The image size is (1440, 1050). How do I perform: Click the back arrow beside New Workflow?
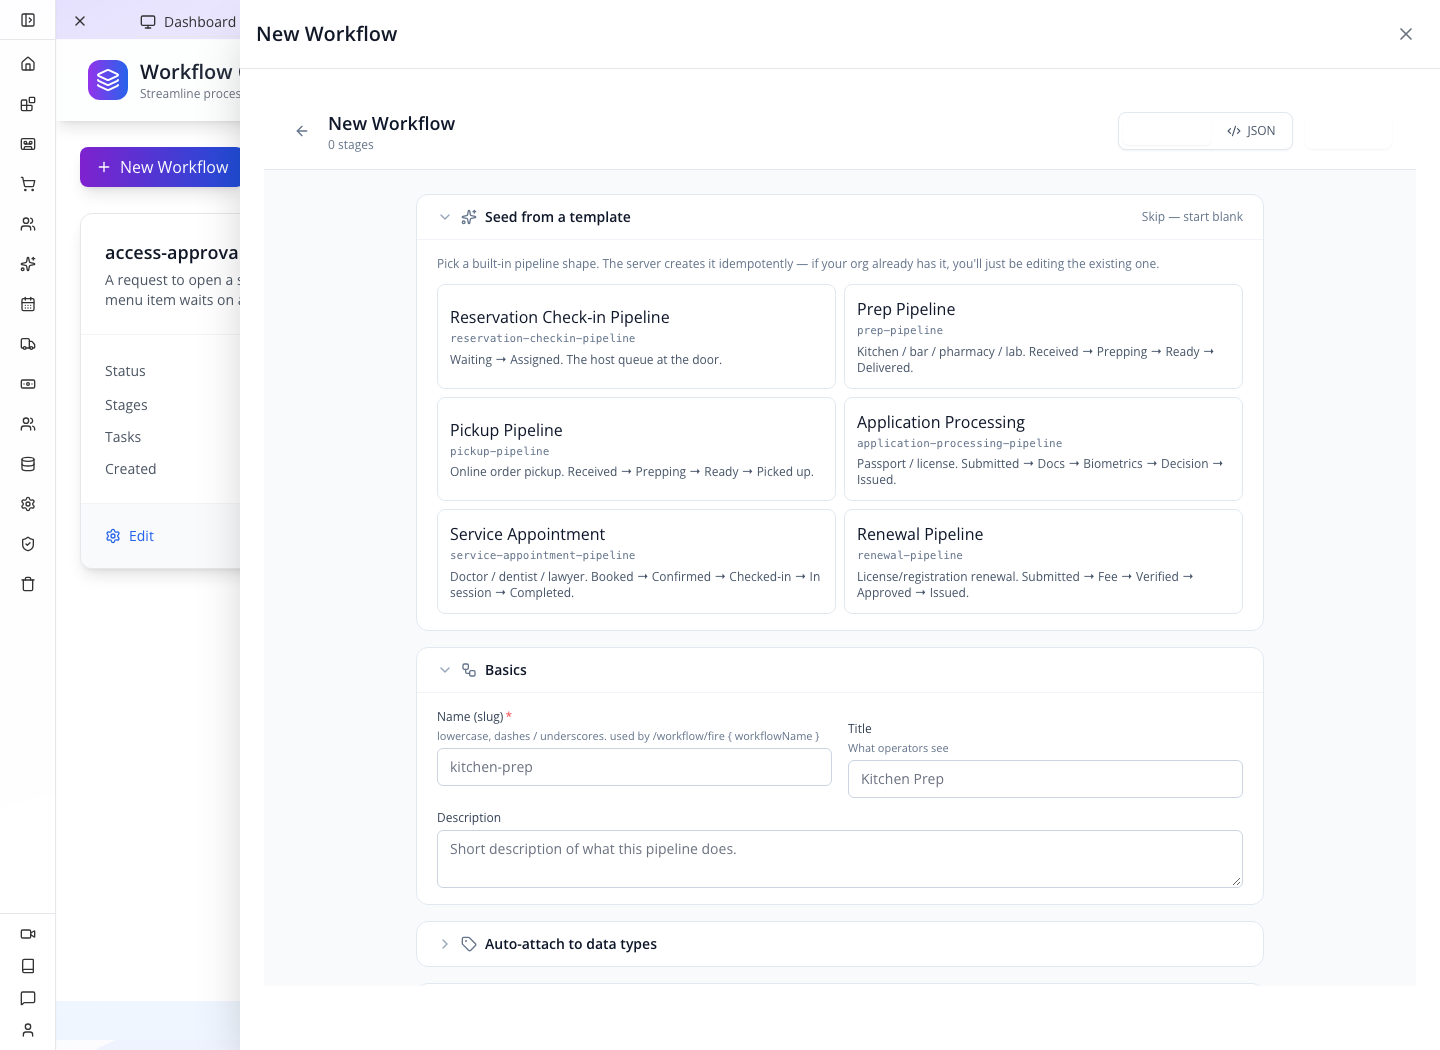click(302, 131)
